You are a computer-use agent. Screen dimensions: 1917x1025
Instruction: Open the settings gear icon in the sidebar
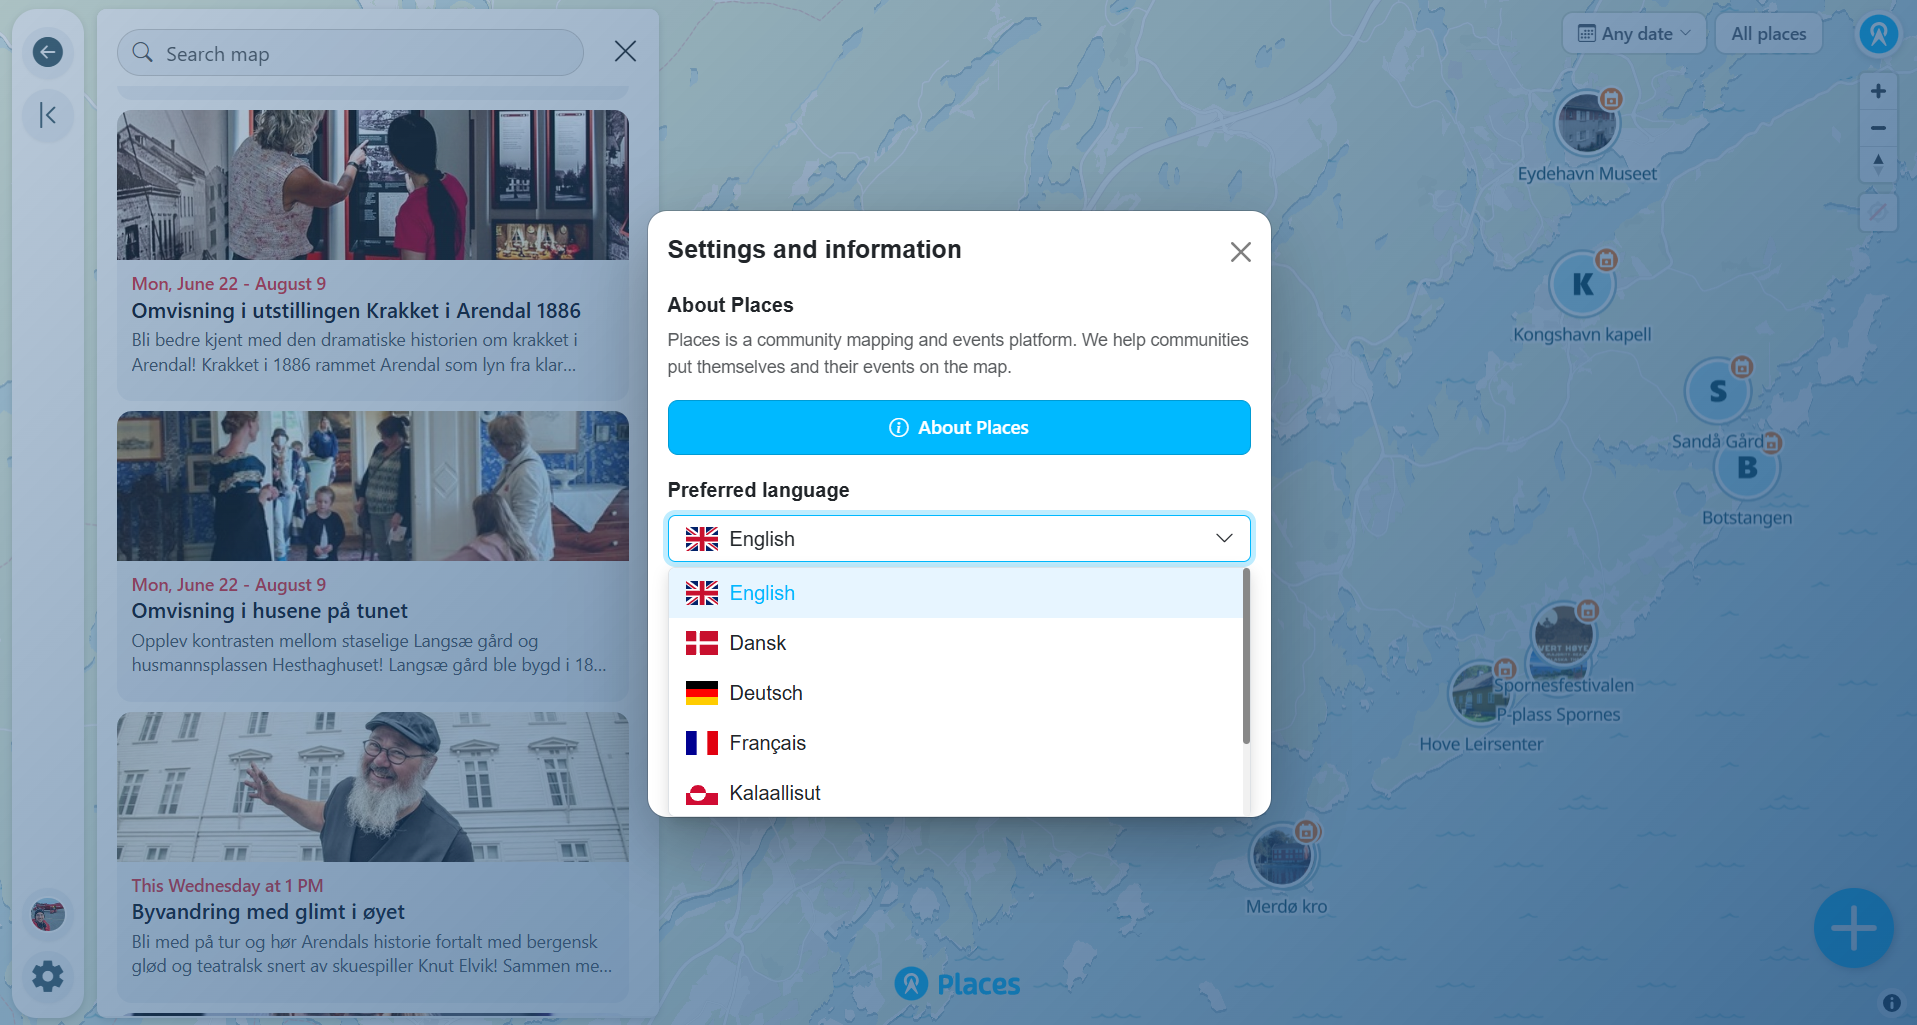[x=47, y=976]
